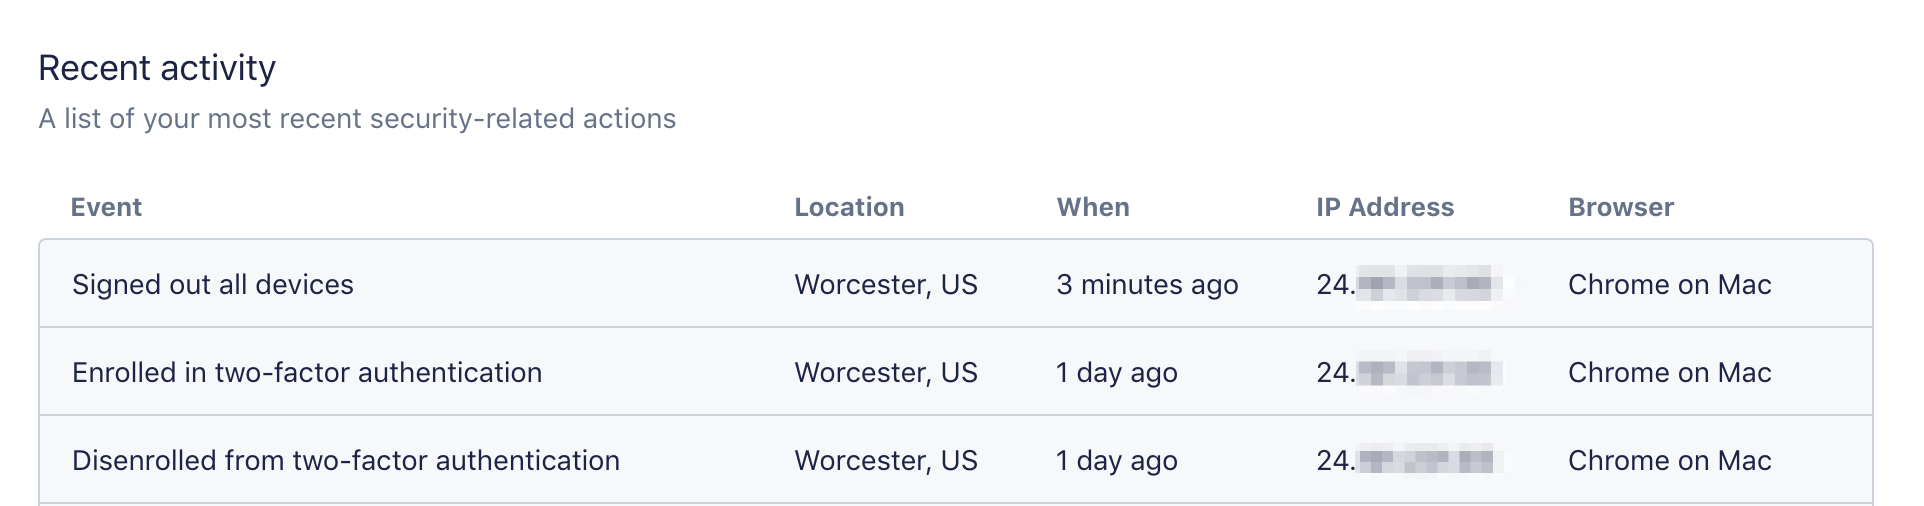Click the "Signed out all devices" event
The height and width of the screenshot is (506, 1924).
point(213,285)
